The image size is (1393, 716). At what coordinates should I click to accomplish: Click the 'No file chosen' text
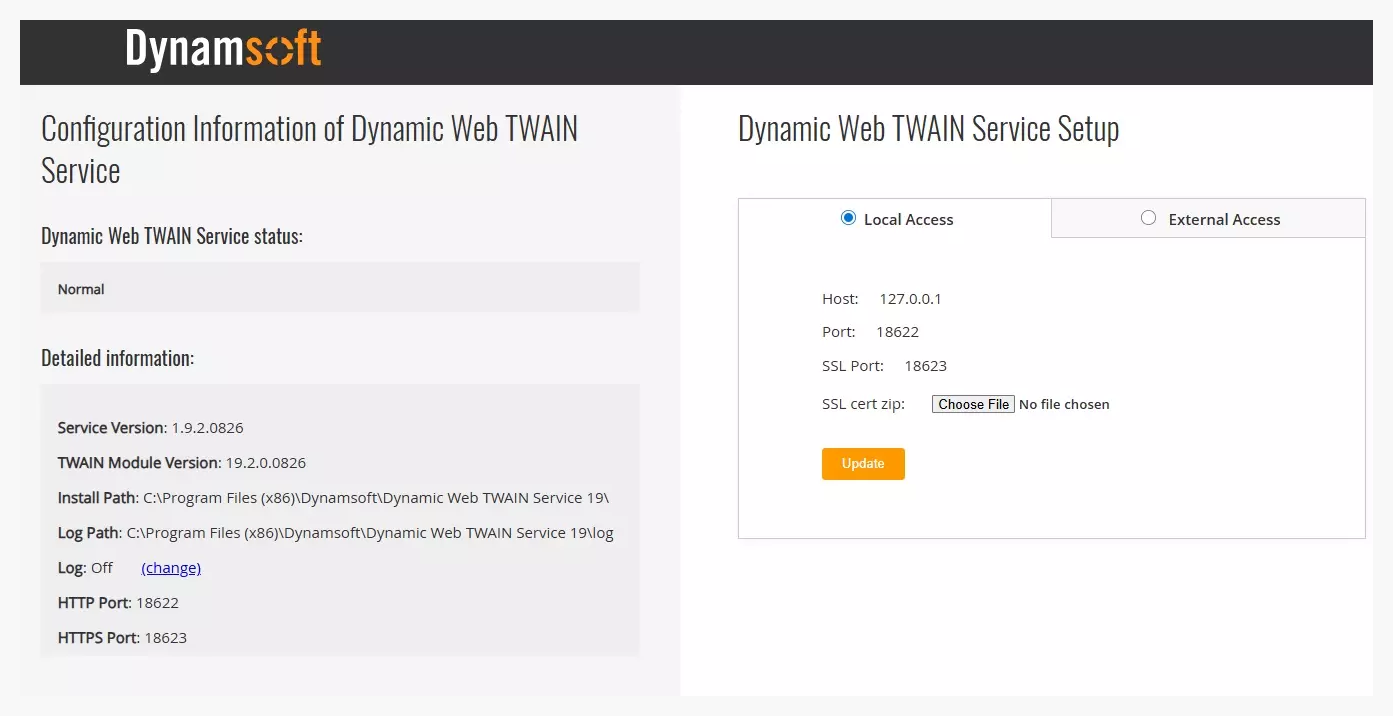(1064, 404)
